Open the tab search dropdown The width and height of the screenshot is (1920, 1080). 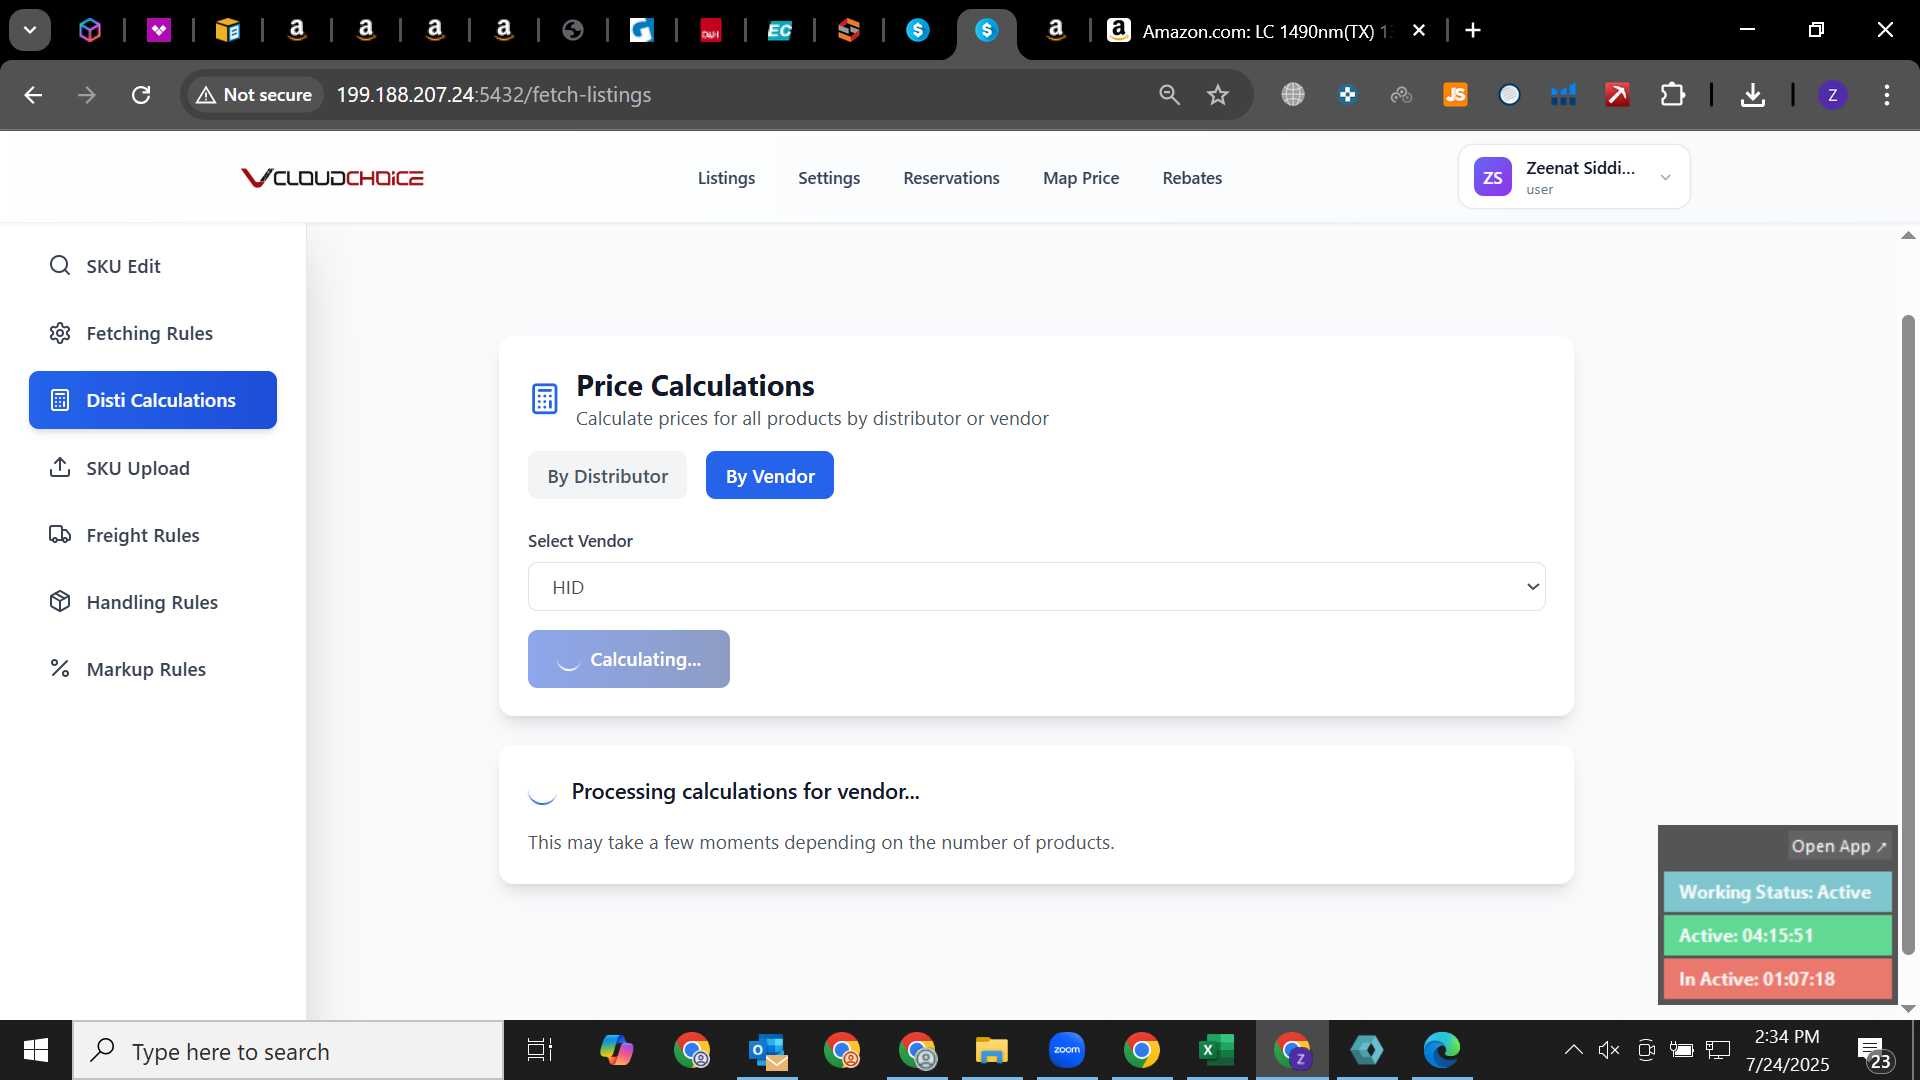(x=30, y=30)
